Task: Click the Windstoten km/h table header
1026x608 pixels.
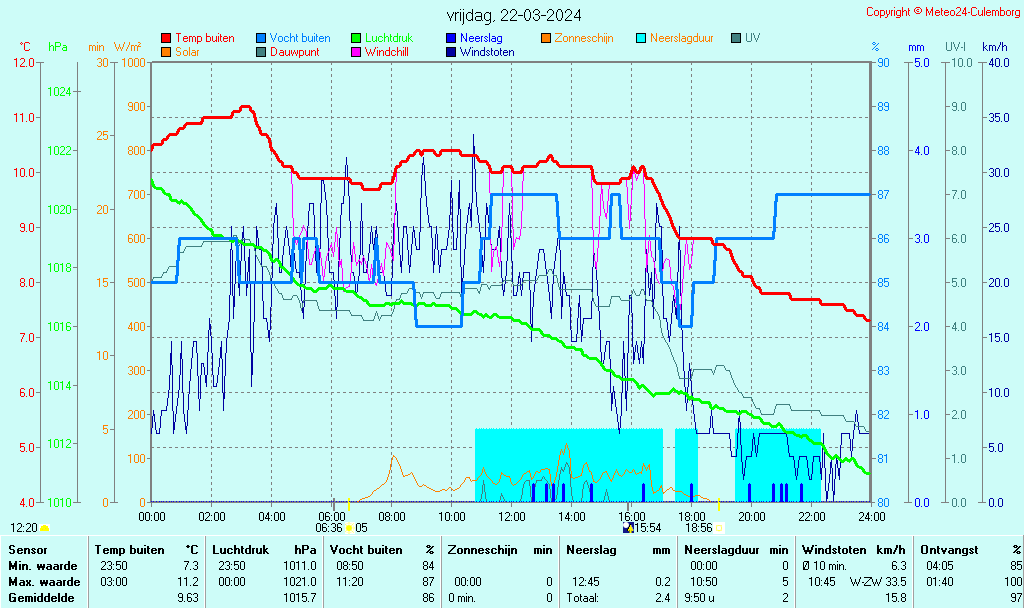Action: click(x=832, y=550)
